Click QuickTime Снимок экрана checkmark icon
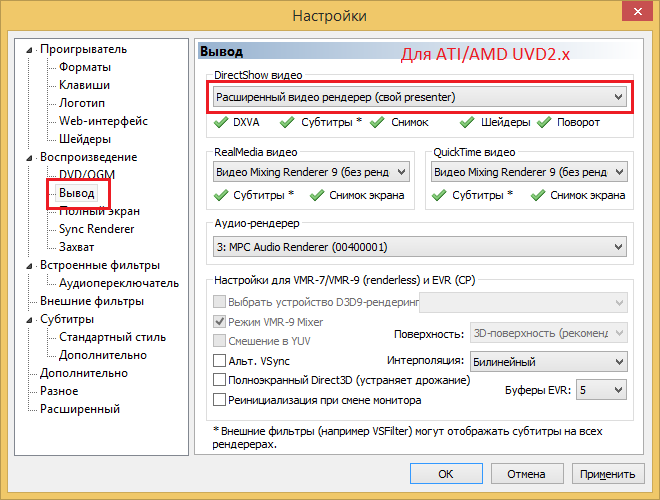Screen dimensions: 660x500 click(x=538, y=195)
